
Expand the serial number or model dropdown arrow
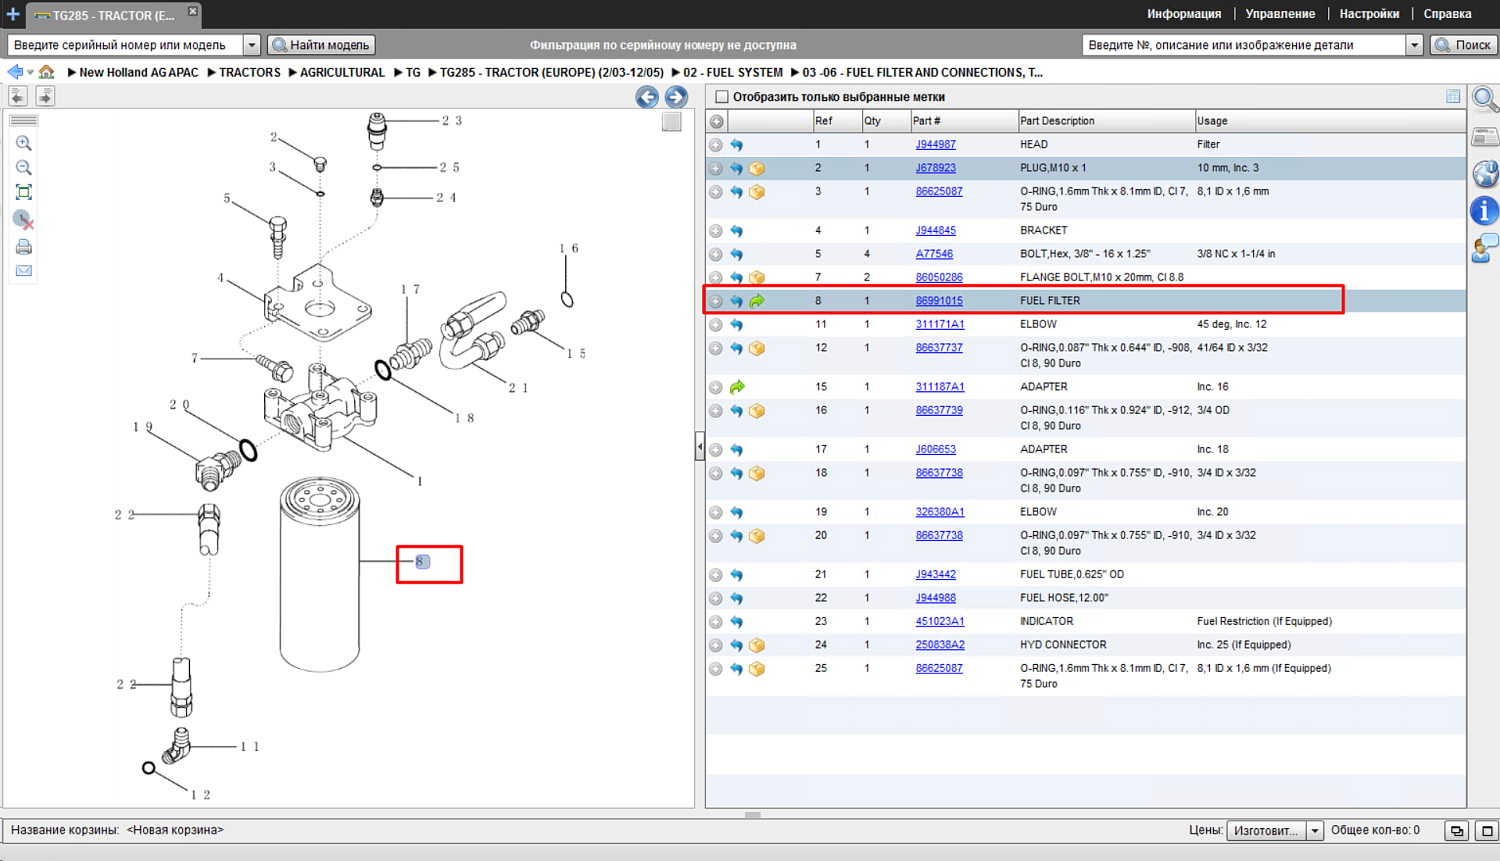tap(252, 45)
